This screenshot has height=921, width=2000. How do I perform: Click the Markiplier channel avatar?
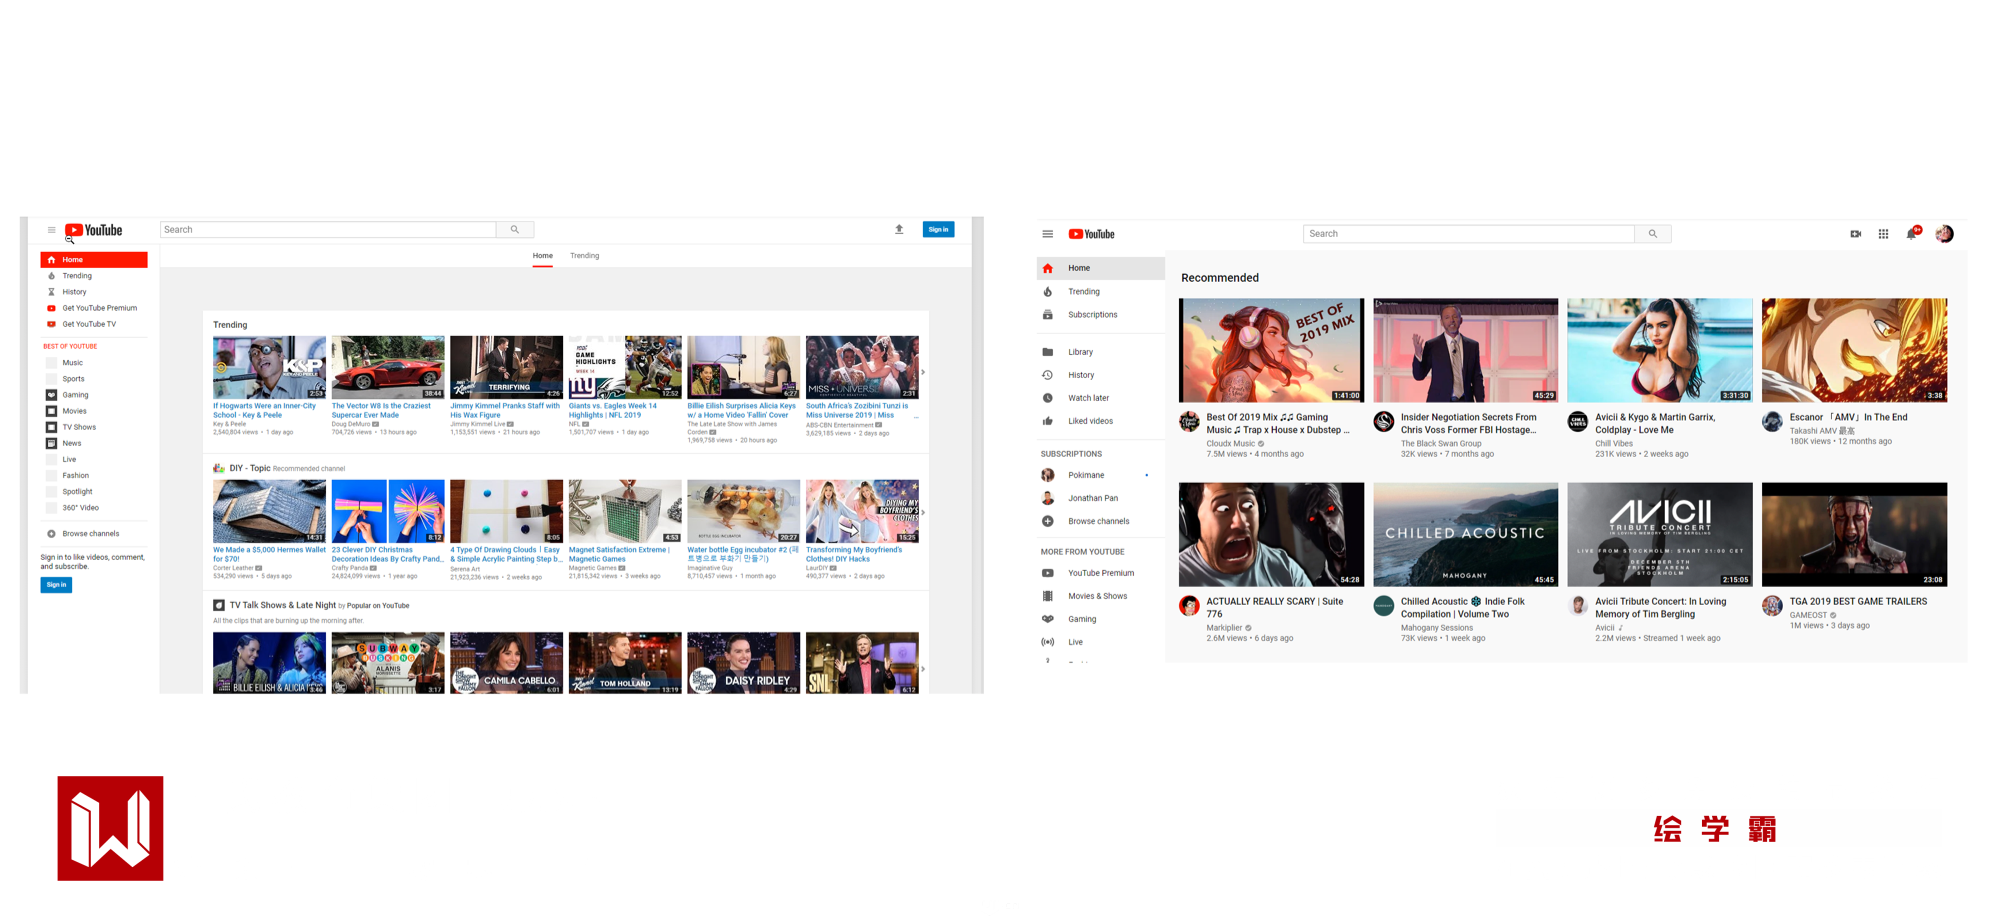pyautogui.click(x=1190, y=605)
